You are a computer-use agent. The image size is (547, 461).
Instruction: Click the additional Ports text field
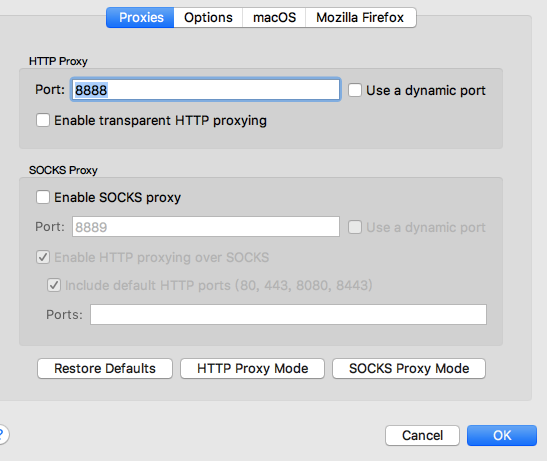click(x=288, y=314)
